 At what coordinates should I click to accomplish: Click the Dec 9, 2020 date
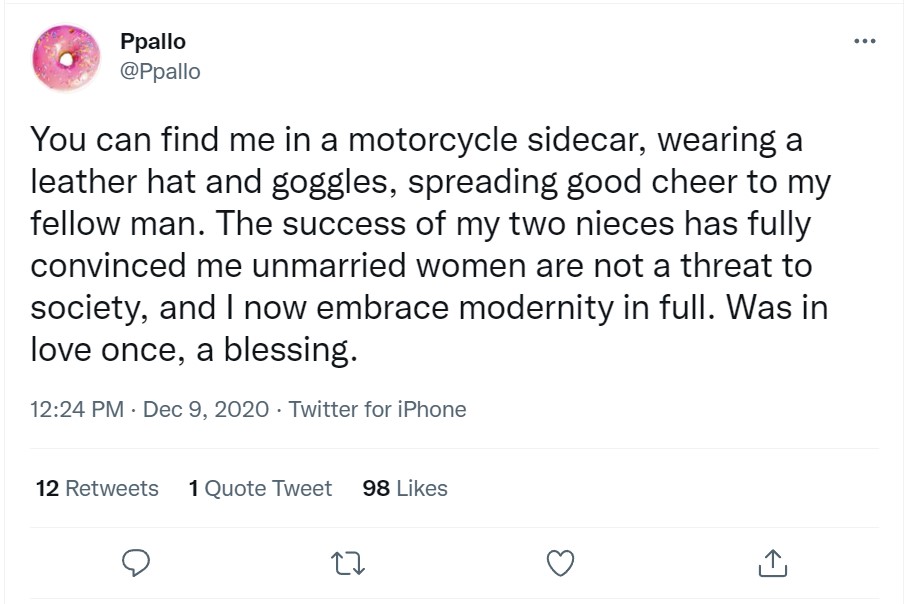click(206, 409)
